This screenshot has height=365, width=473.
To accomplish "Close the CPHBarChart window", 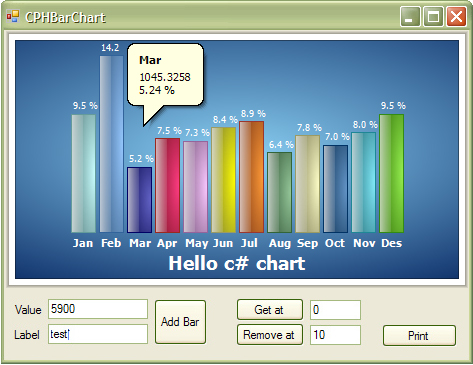I will point(456,16).
